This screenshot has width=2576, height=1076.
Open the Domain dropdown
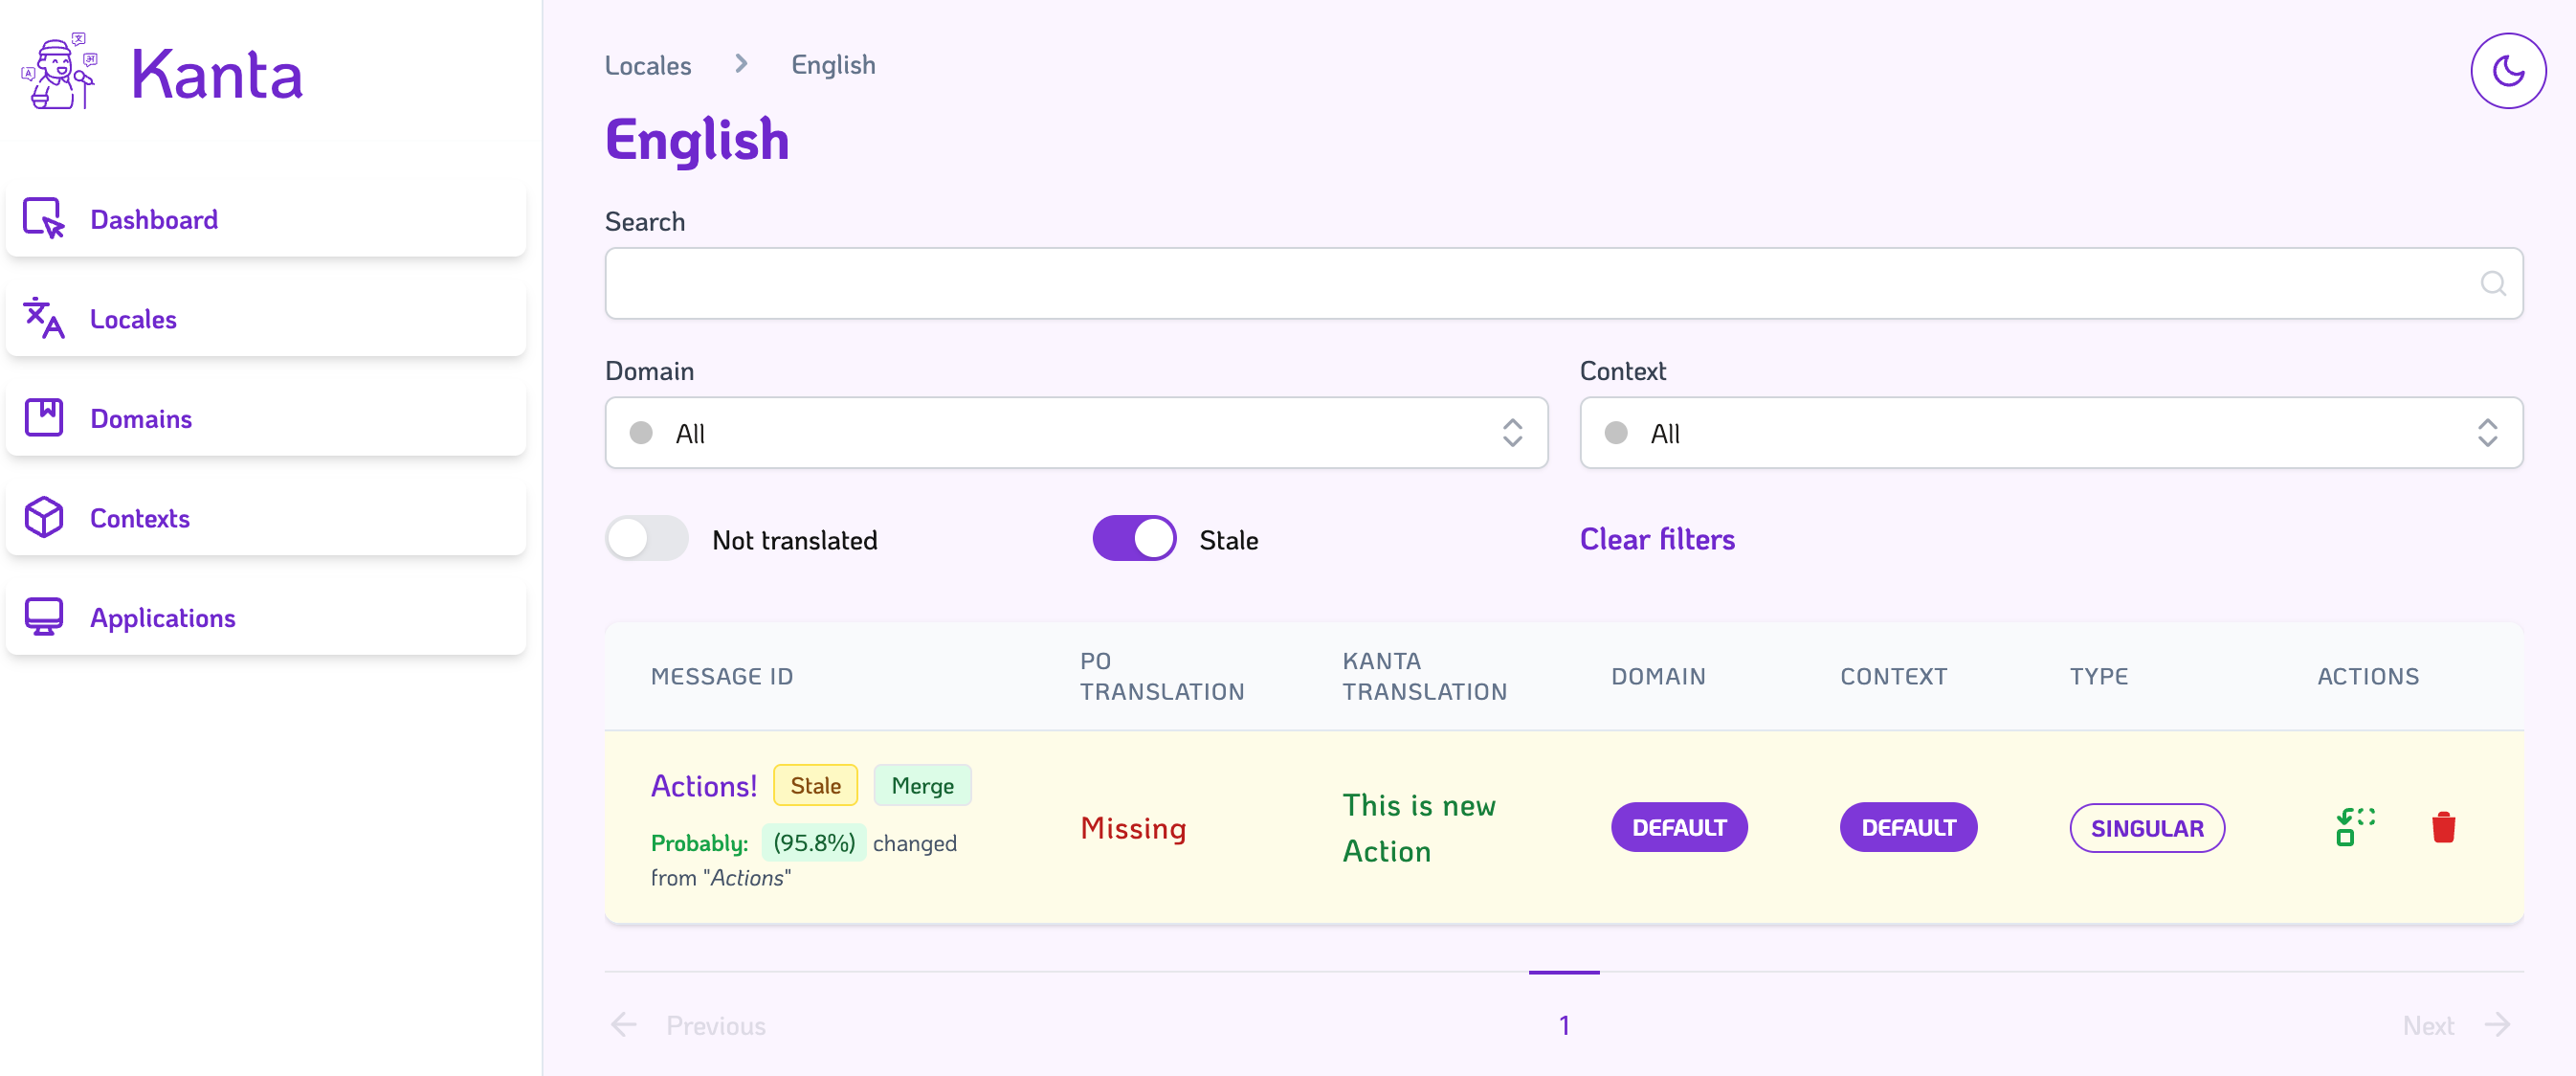click(1075, 433)
